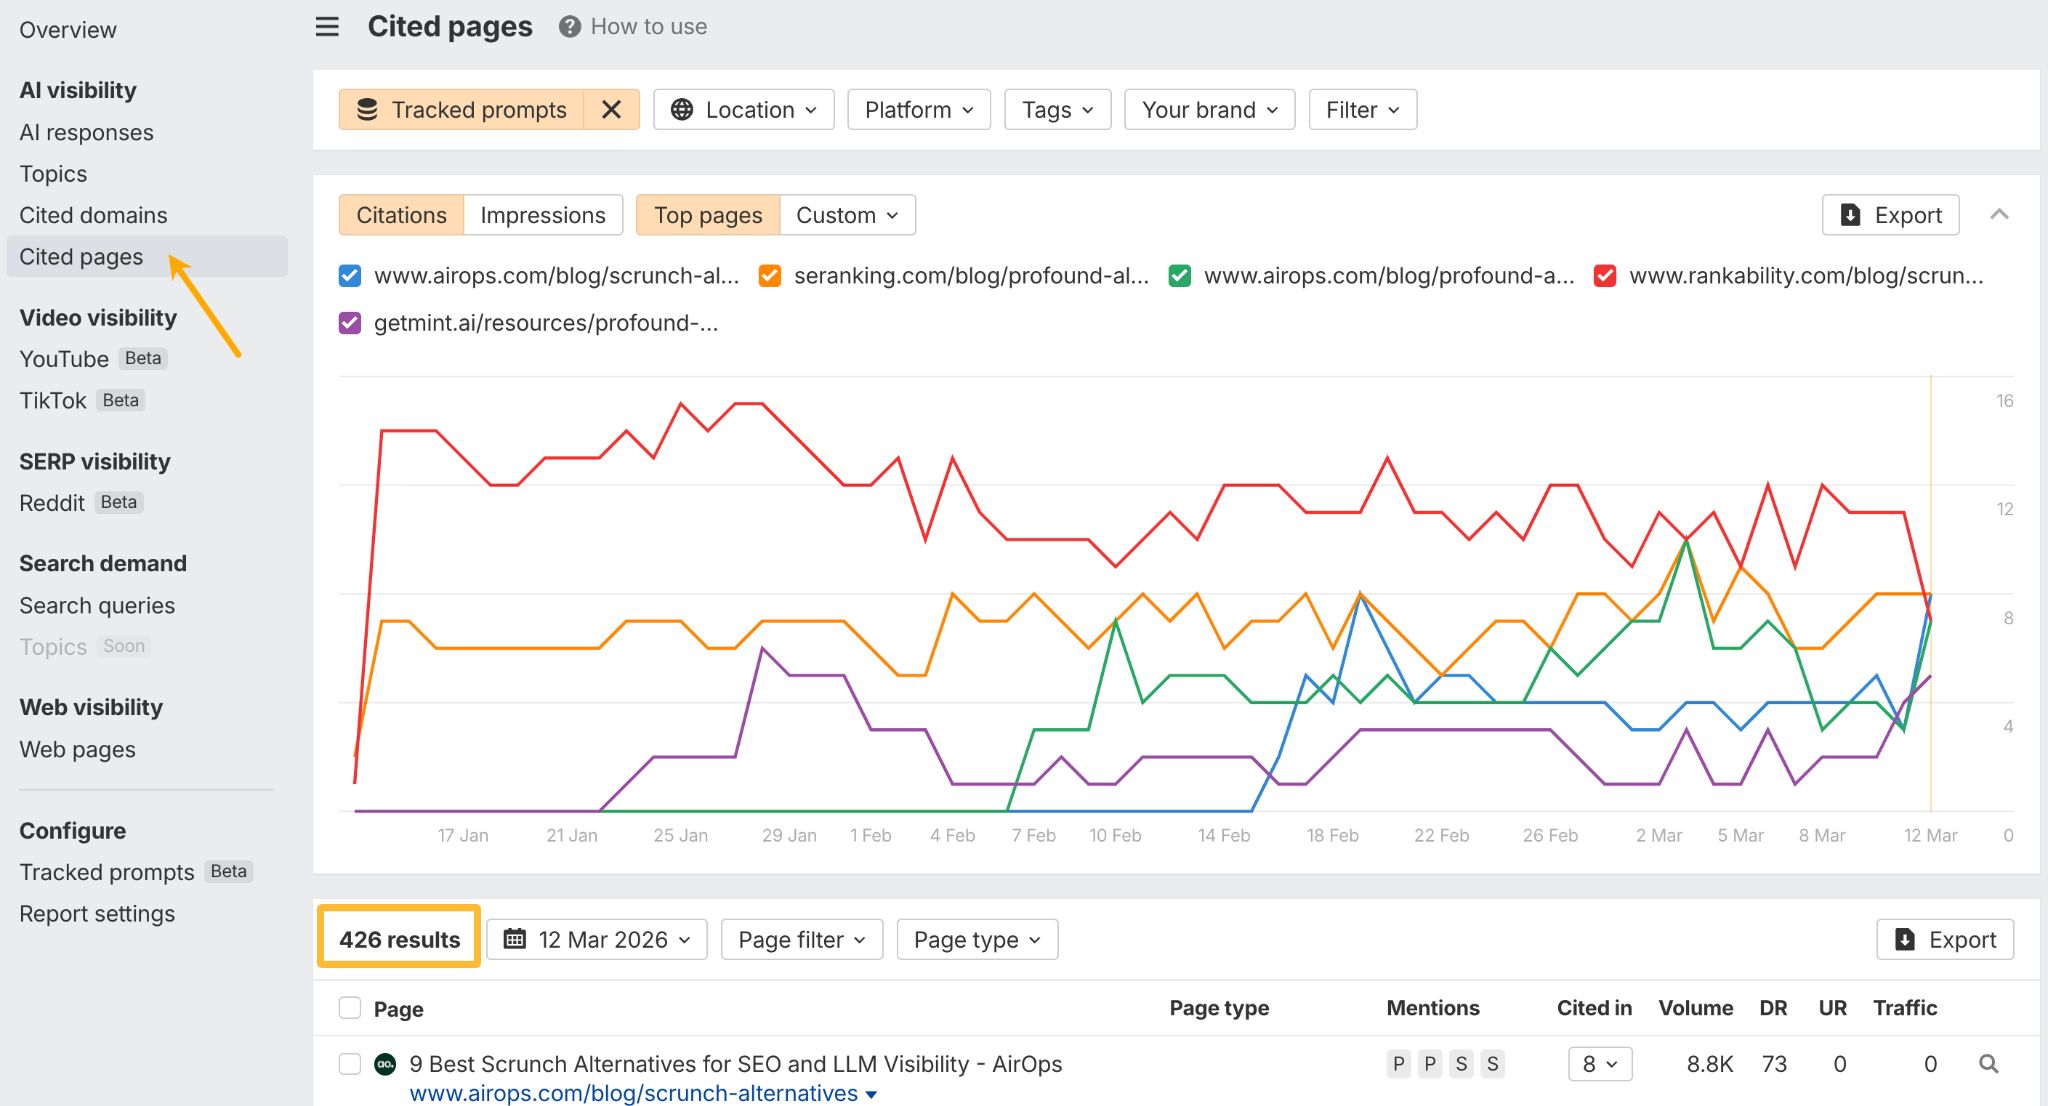This screenshot has height=1106, width=2048.
Task: Open the navigation hamburger menu
Action: (326, 27)
